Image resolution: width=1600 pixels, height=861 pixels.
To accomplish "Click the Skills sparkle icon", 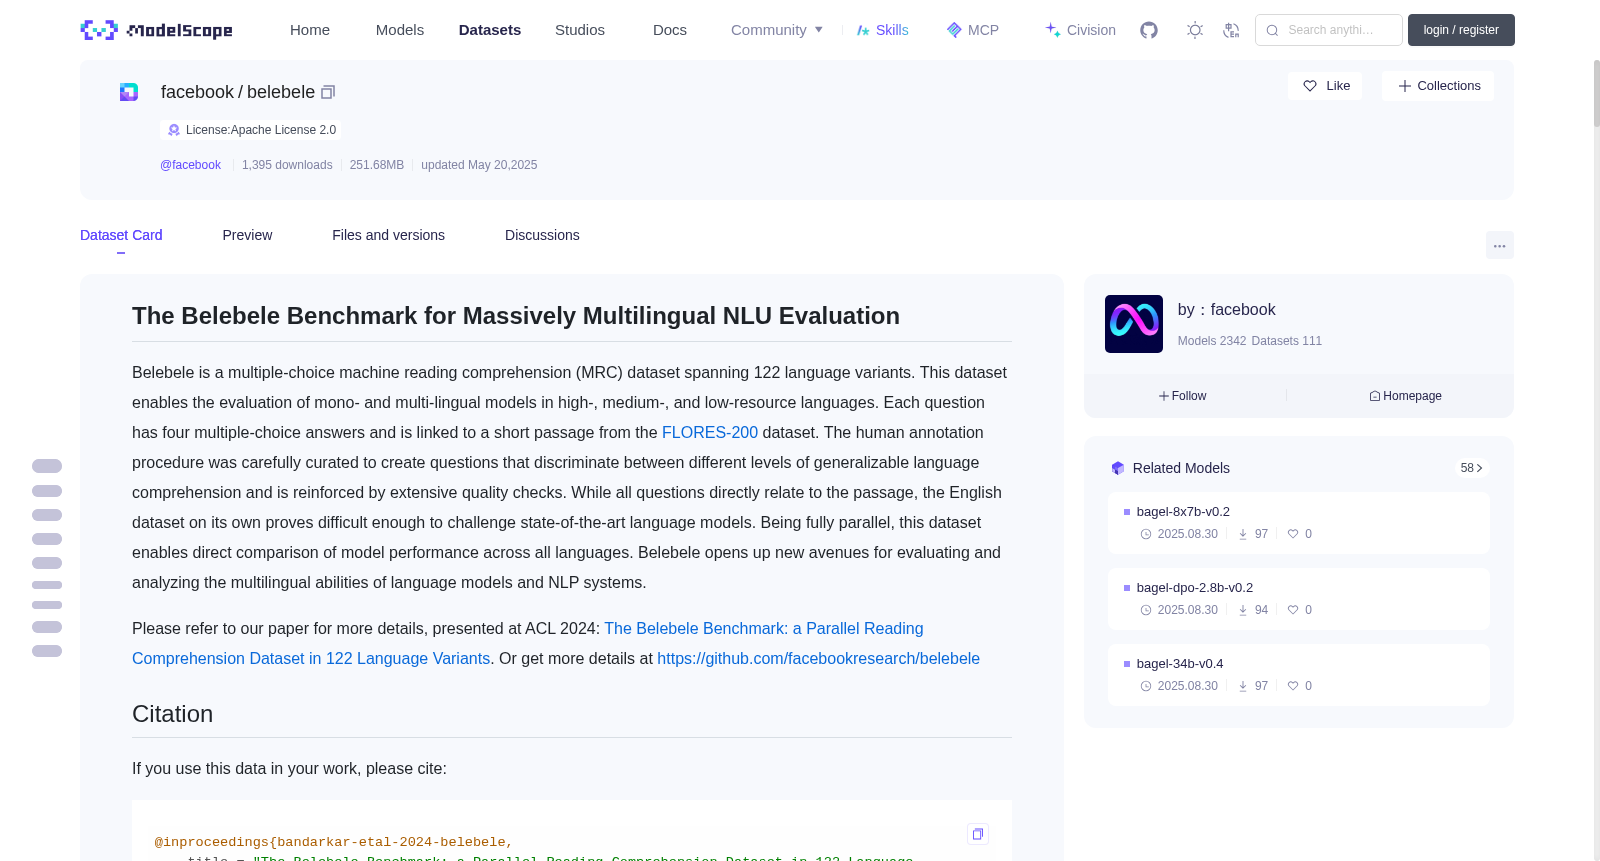I will click(863, 30).
